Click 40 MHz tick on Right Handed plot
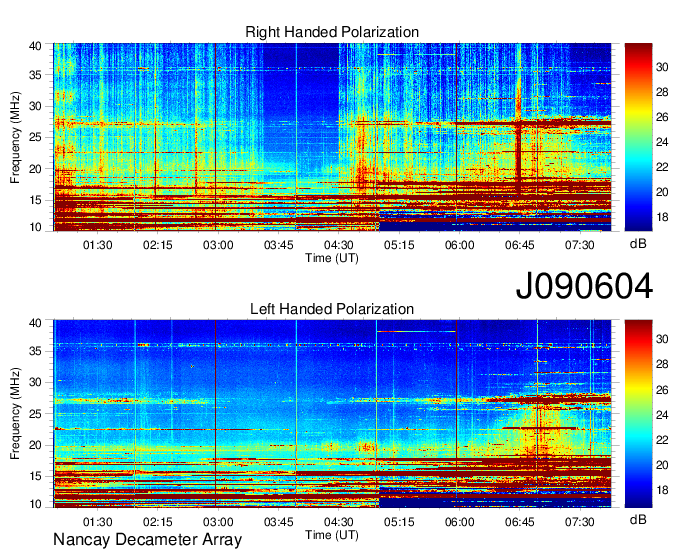 [x=36, y=46]
